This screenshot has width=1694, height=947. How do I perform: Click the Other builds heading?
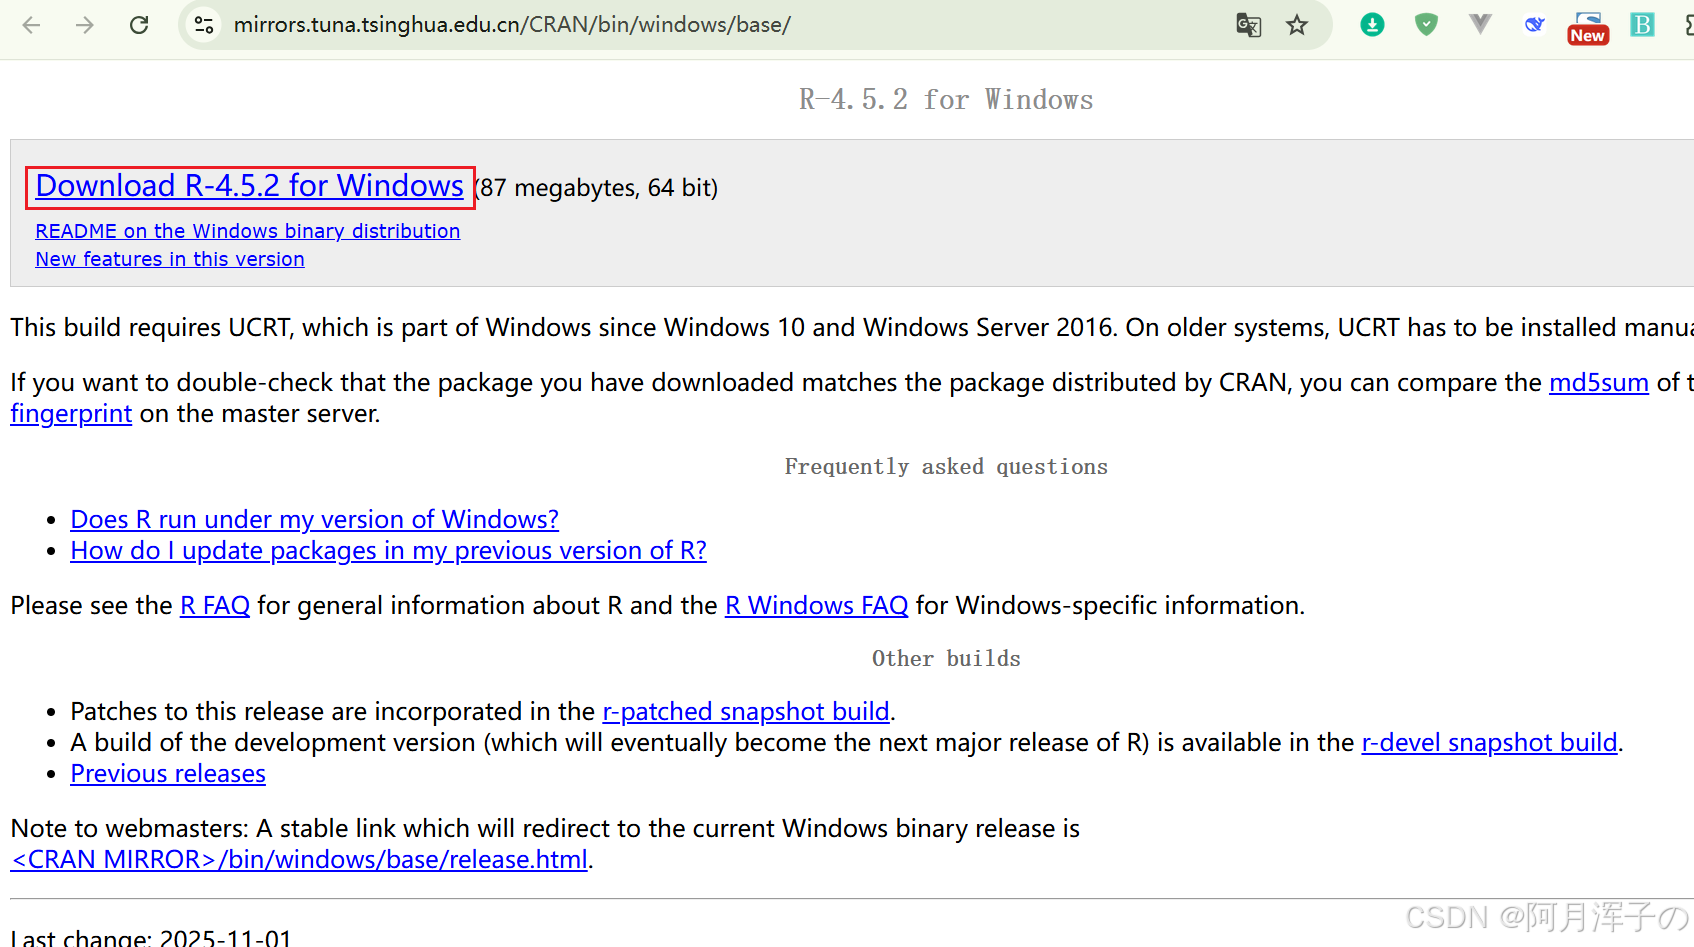[x=946, y=659]
